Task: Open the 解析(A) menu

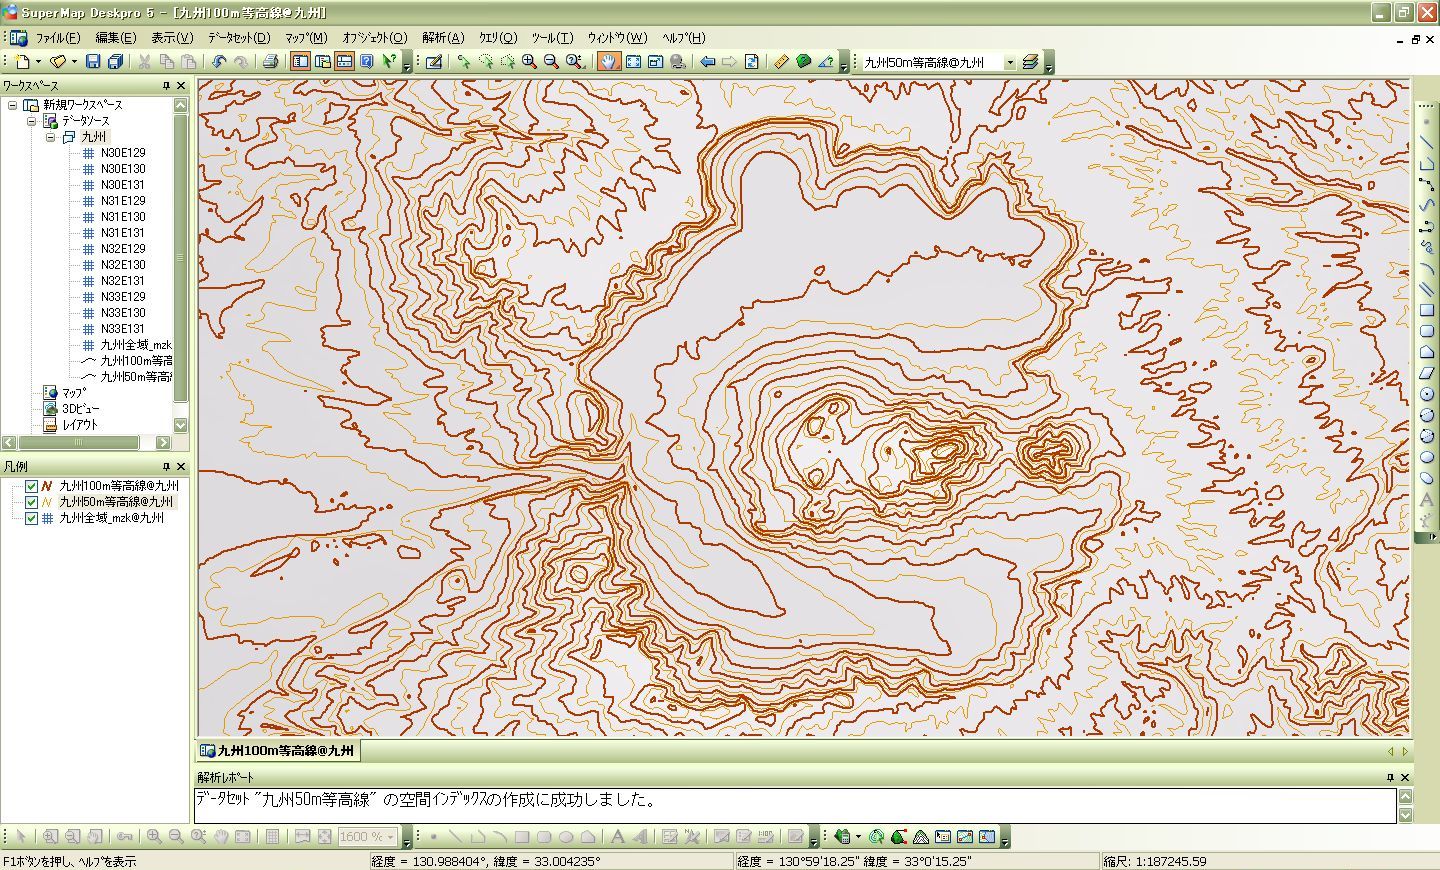Action: 443,38
